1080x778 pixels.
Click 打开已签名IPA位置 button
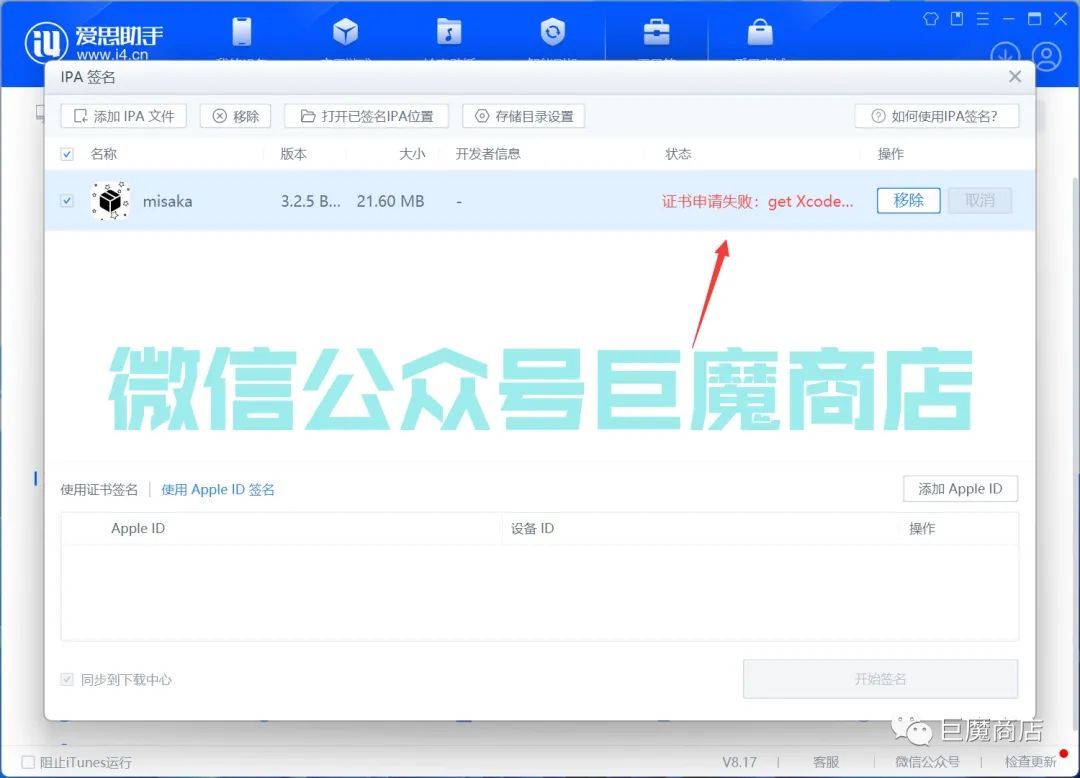tap(366, 116)
